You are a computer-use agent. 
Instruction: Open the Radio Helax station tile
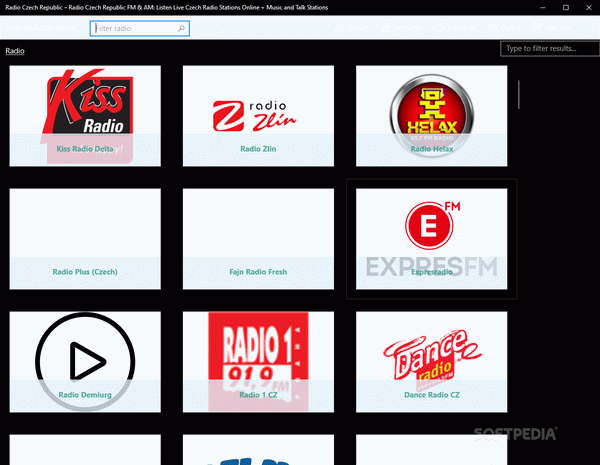(432, 116)
